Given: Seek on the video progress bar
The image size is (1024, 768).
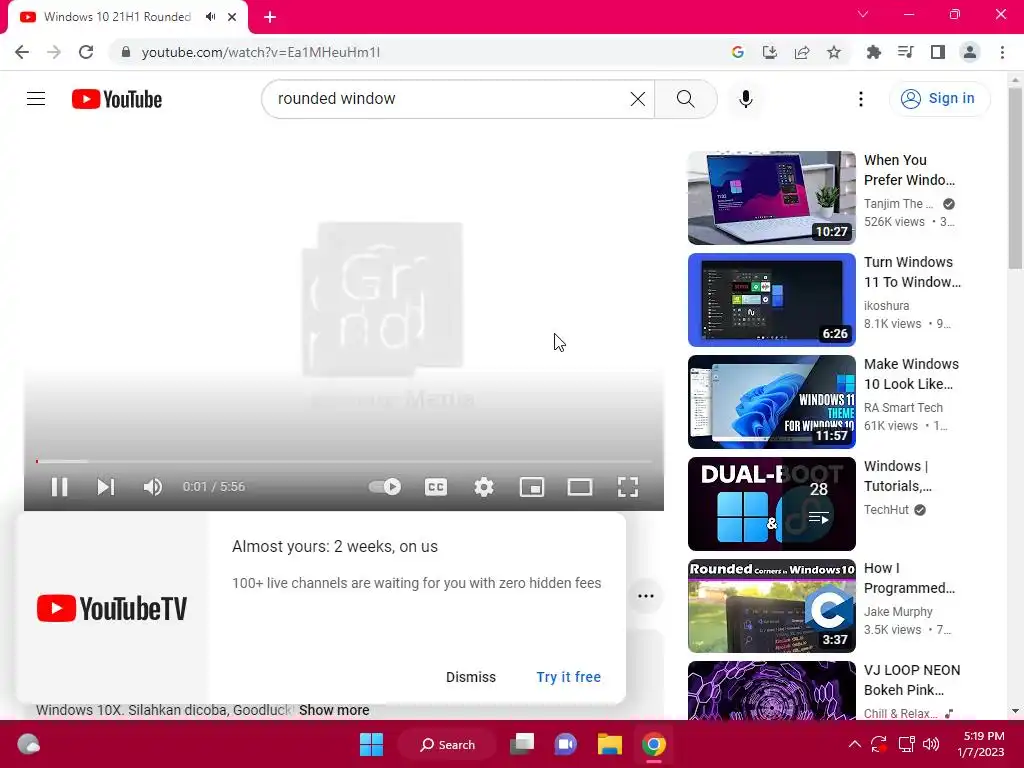Looking at the screenshot, I should (x=344, y=461).
